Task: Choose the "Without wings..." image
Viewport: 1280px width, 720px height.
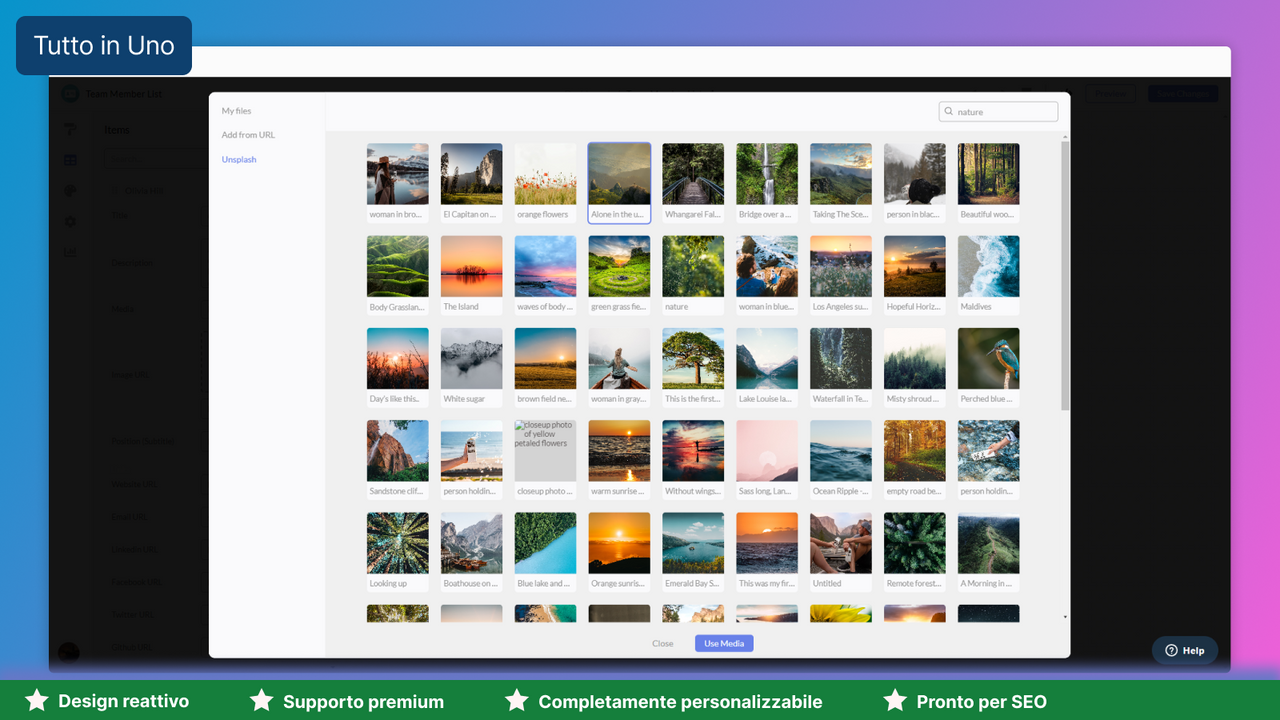Action: tap(693, 459)
